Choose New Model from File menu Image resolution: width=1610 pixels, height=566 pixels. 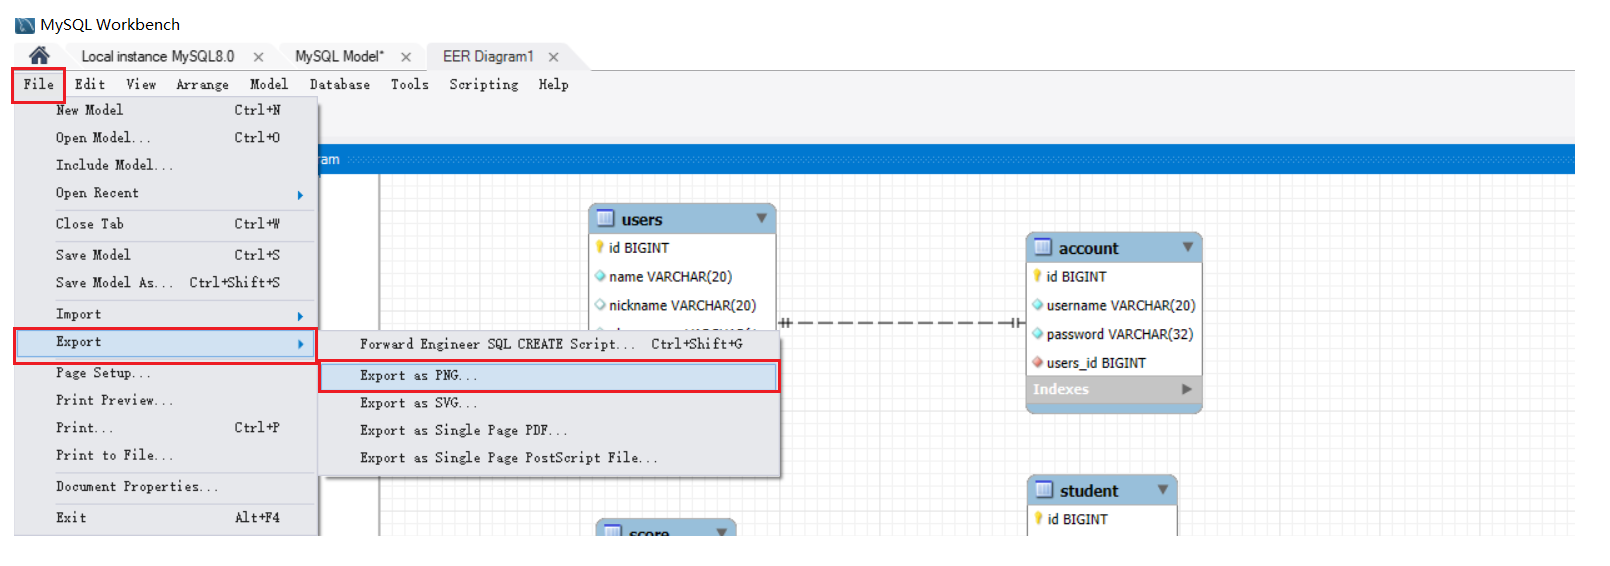(167, 110)
